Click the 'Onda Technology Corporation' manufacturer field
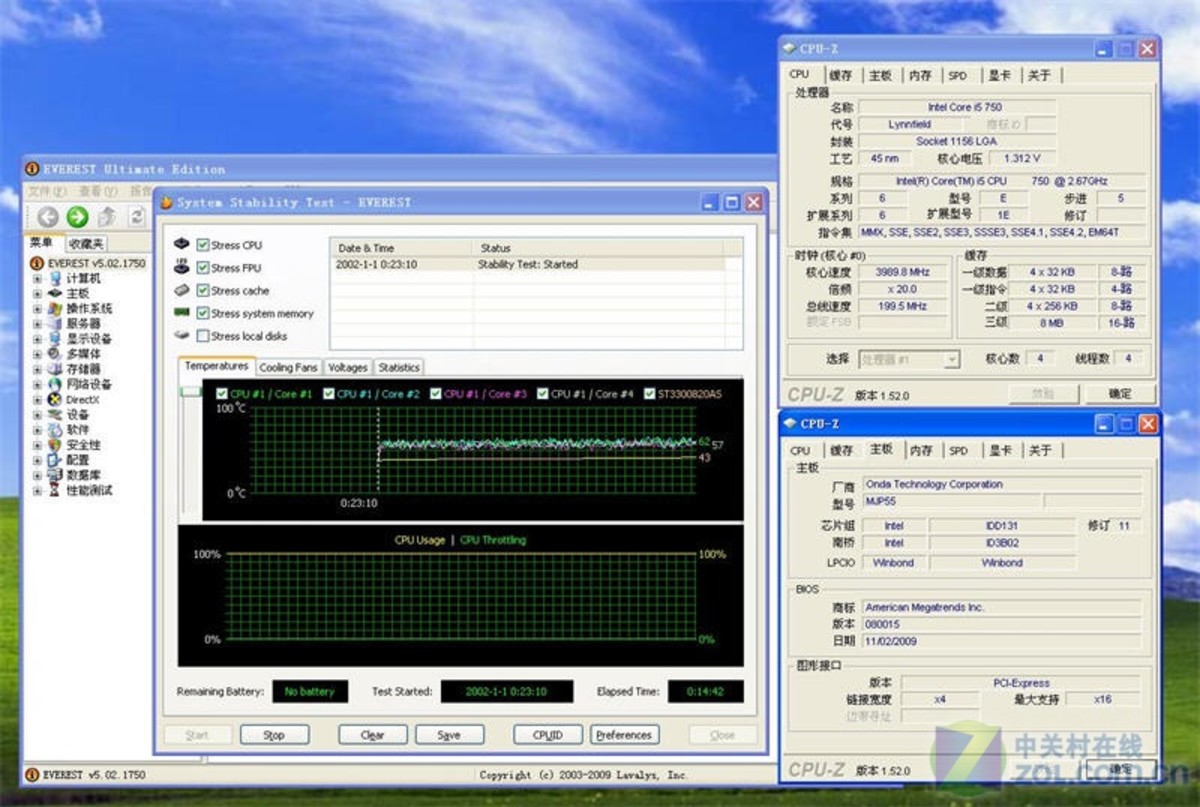This screenshot has height=807, width=1200. (x=1002, y=484)
